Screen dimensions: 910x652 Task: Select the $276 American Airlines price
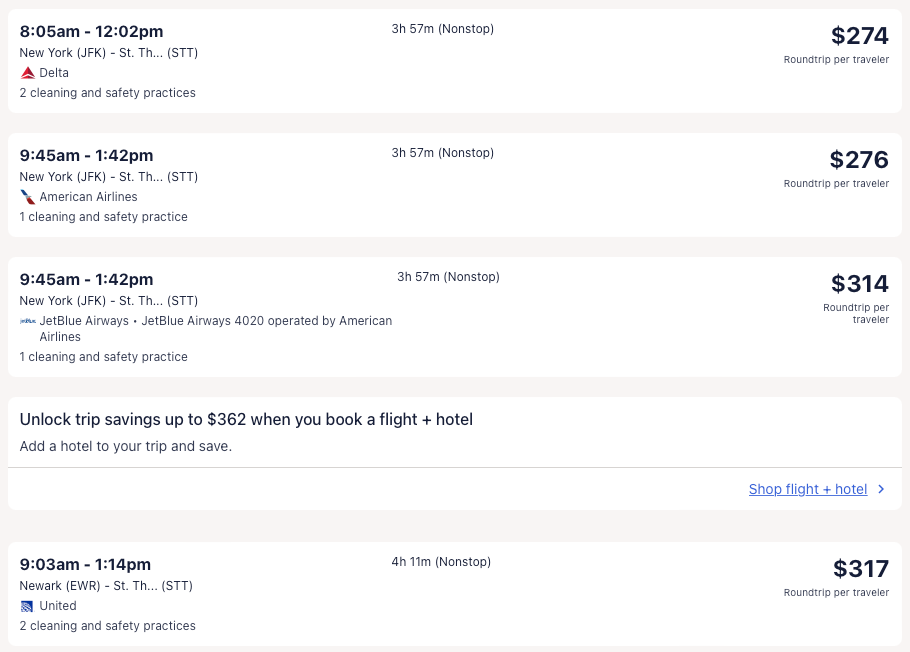(858, 160)
